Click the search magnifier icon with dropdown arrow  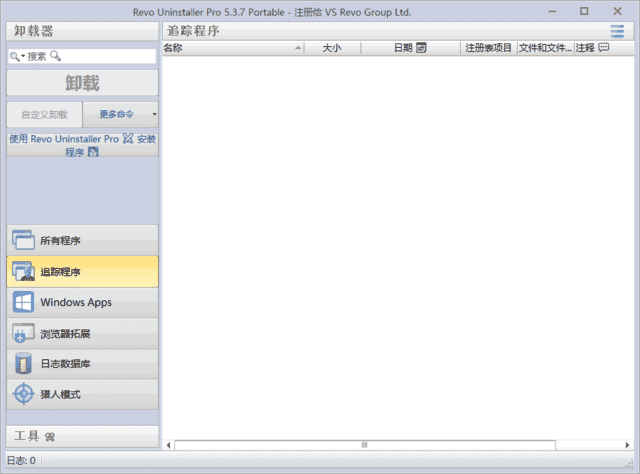click(x=17, y=56)
